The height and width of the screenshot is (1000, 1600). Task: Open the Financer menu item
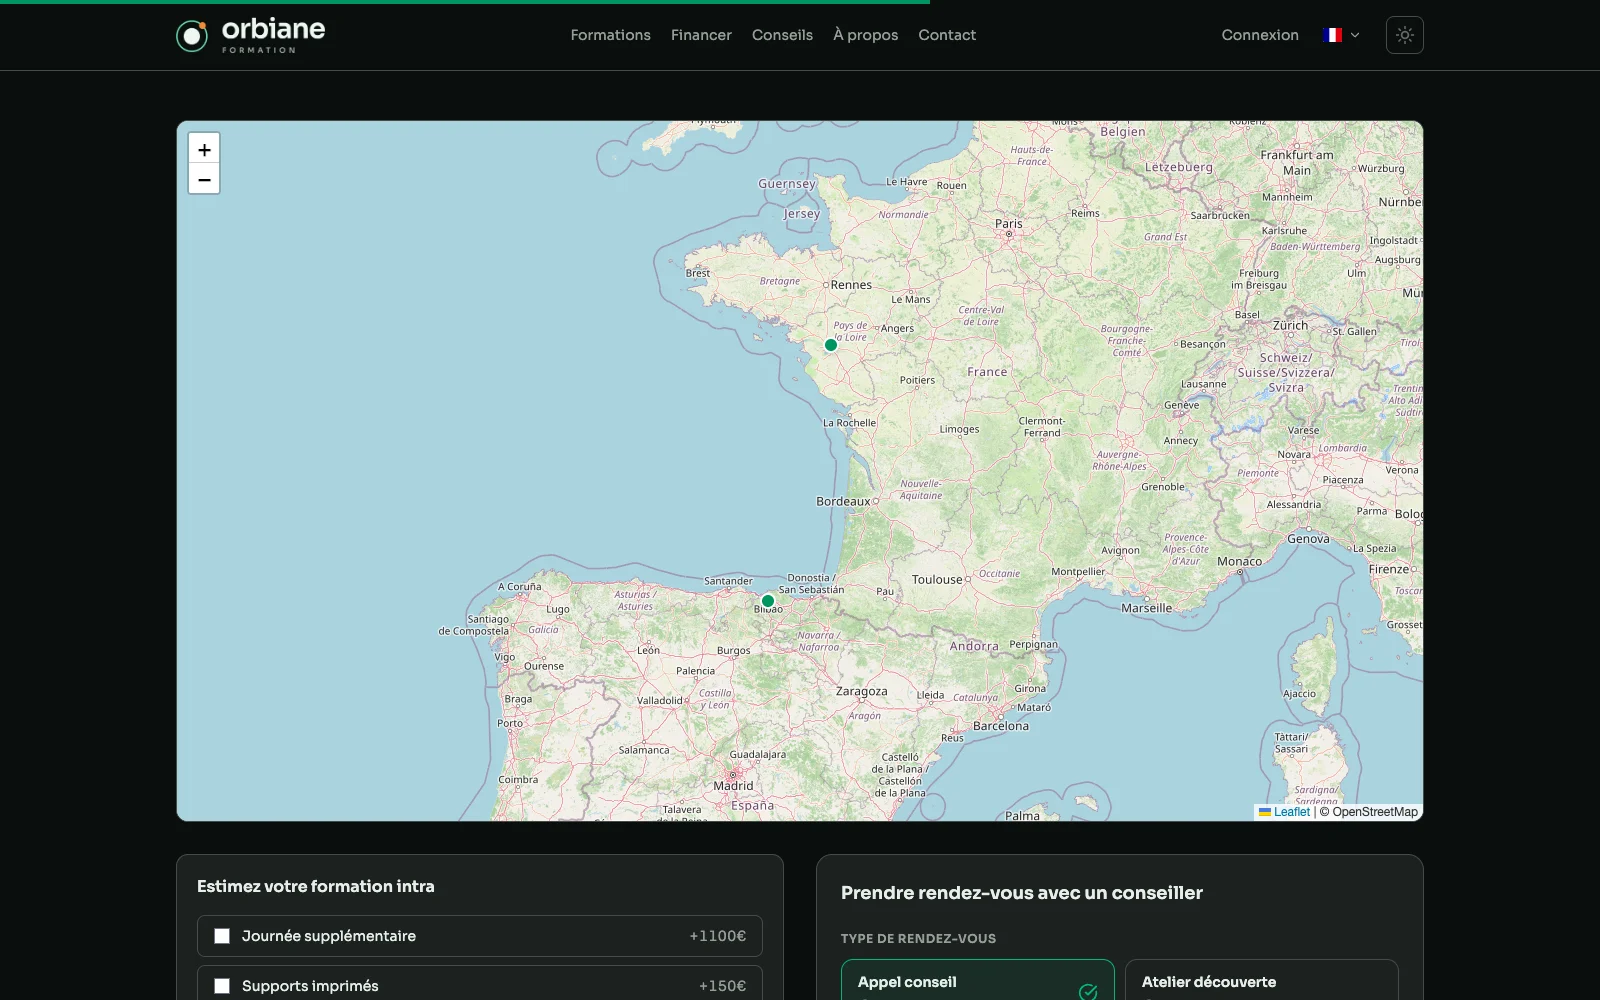pos(701,35)
